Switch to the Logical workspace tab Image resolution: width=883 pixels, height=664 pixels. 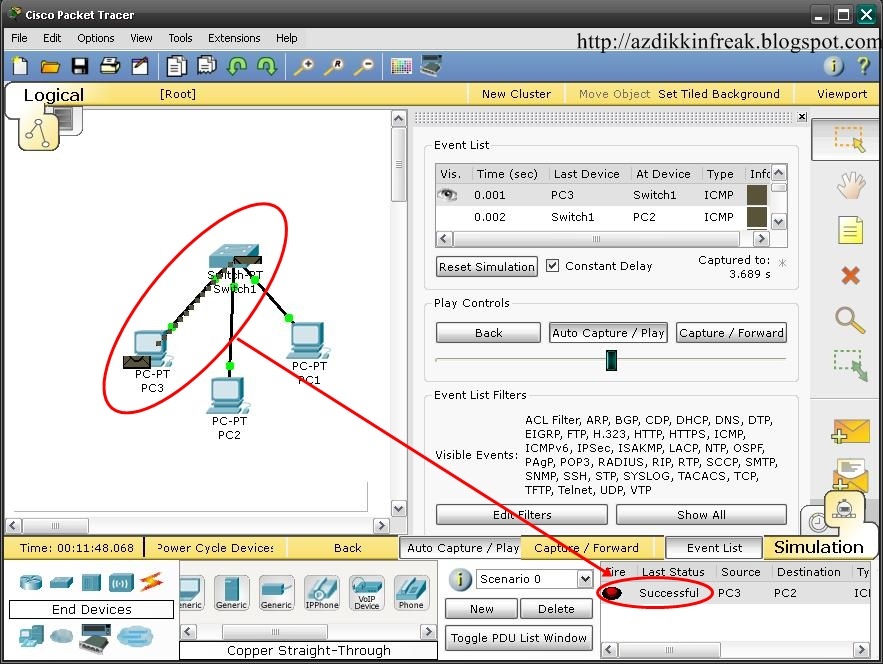53,95
